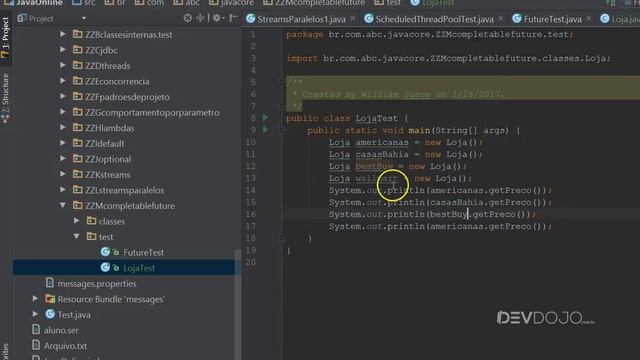Expand the ZZCjdbc folder
640x360 pixels.
pos(63,50)
